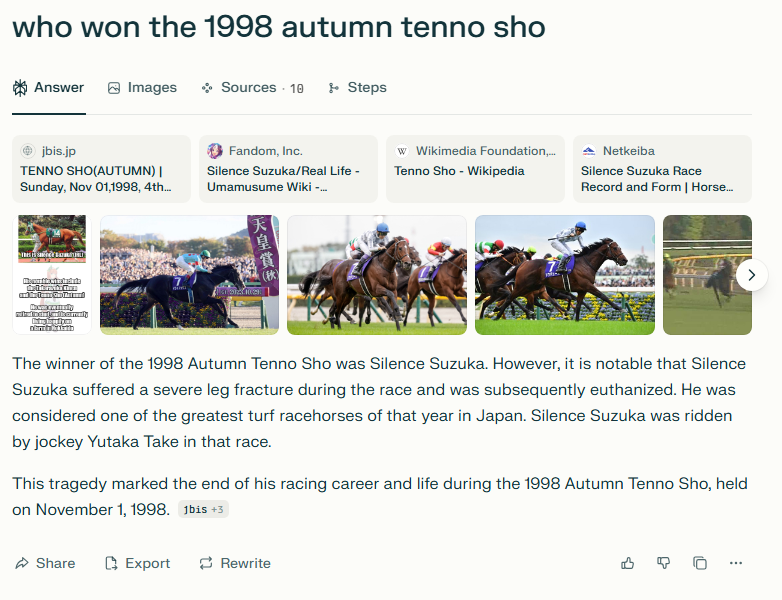Image resolution: width=782 pixels, height=600 pixels.
Task: Click the Fandom source favicon
Action: click(x=215, y=151)
